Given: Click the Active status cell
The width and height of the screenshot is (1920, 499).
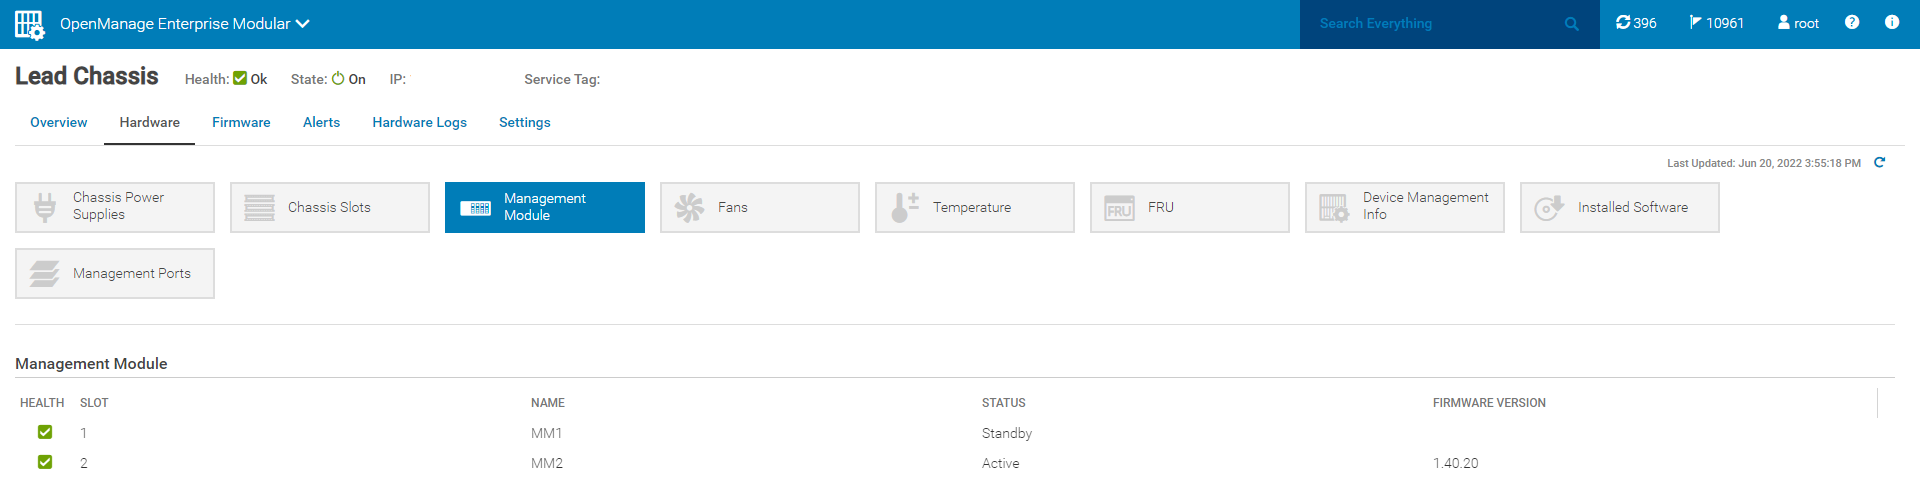Looking at the screenshot, I should point(1001,463).
